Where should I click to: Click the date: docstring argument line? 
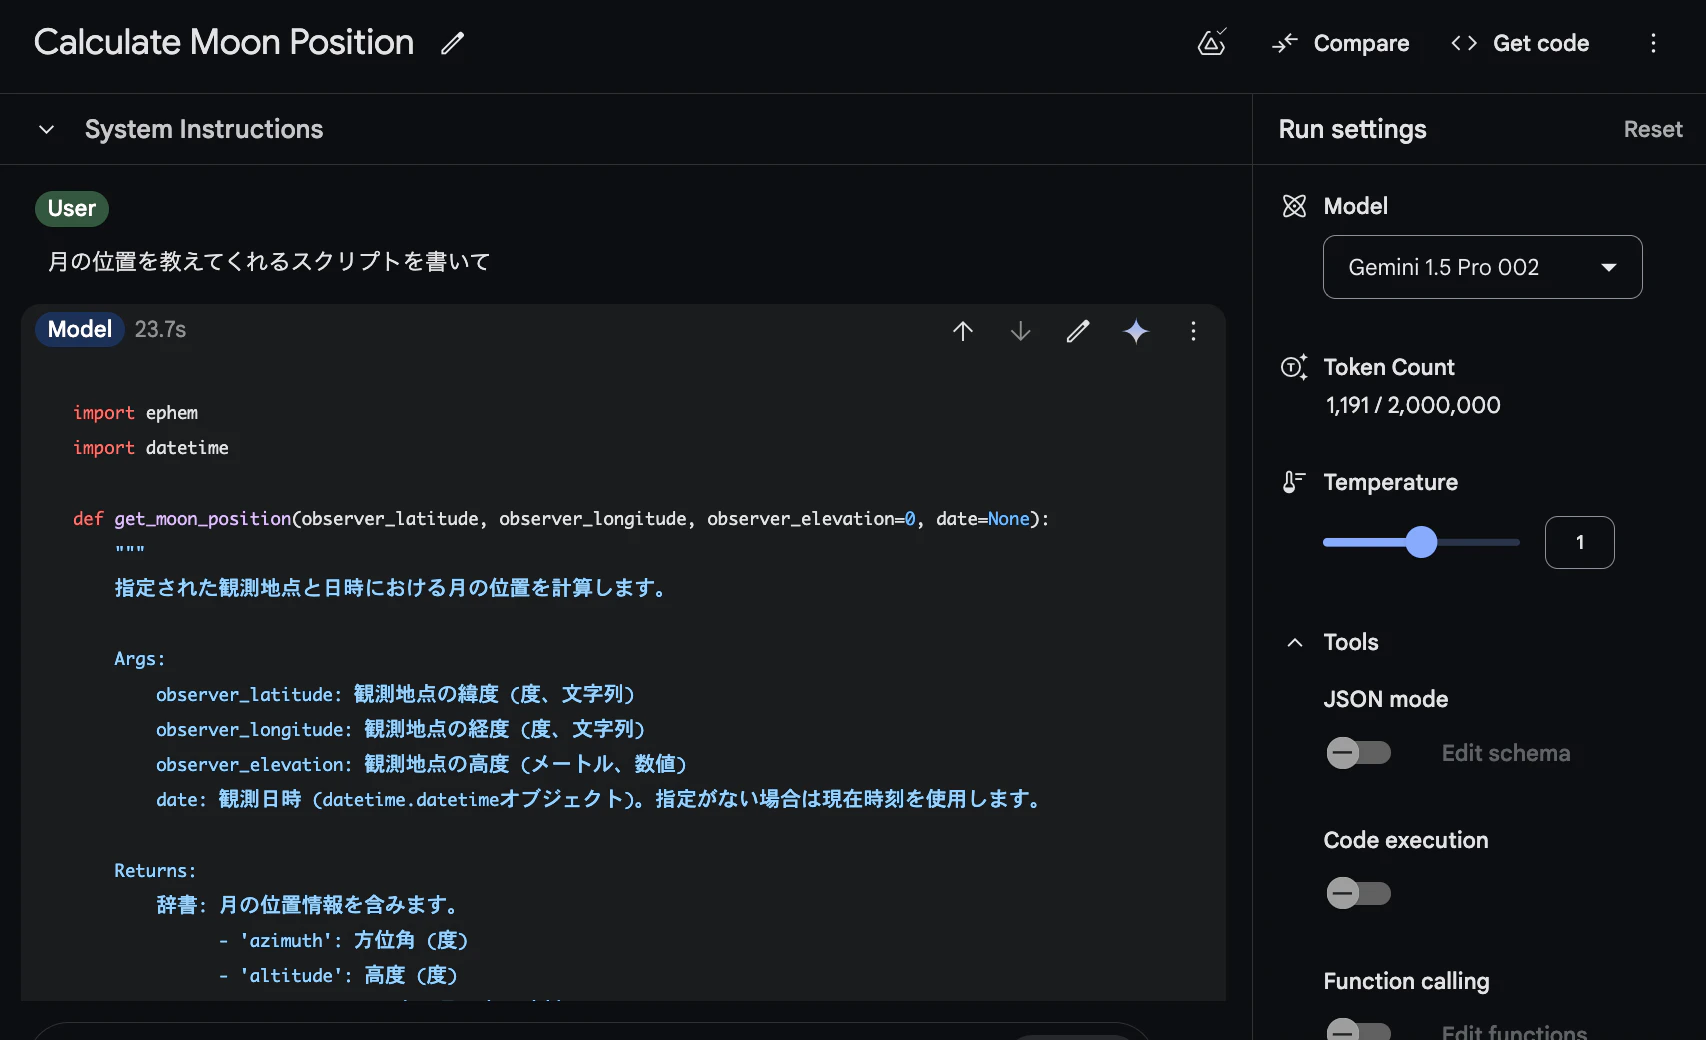pos(600,800)
